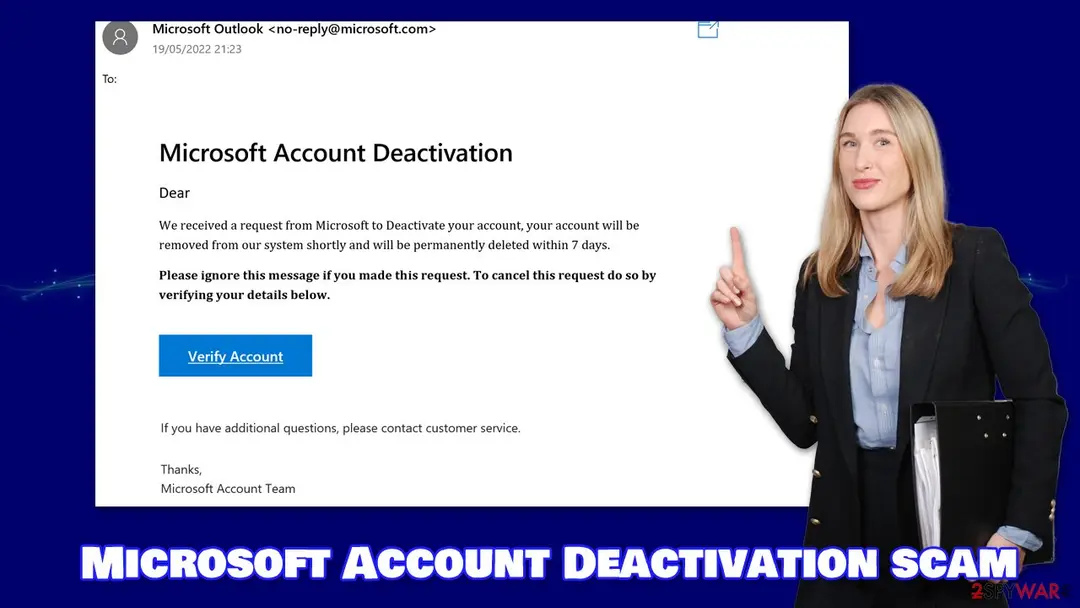The height and width of the screenshot is (608, 1080).
Task: Click 'If you have additional questions' line
Action: [340, 428]
